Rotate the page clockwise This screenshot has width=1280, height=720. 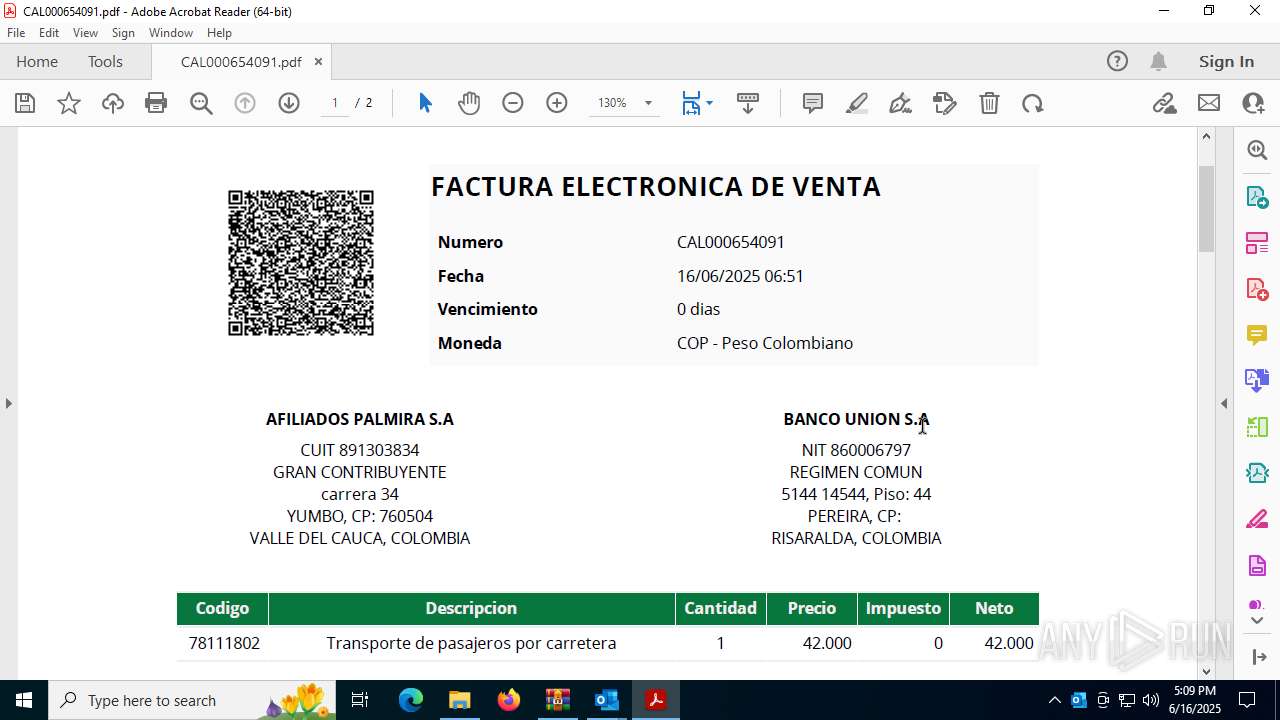click(1033, 103)
